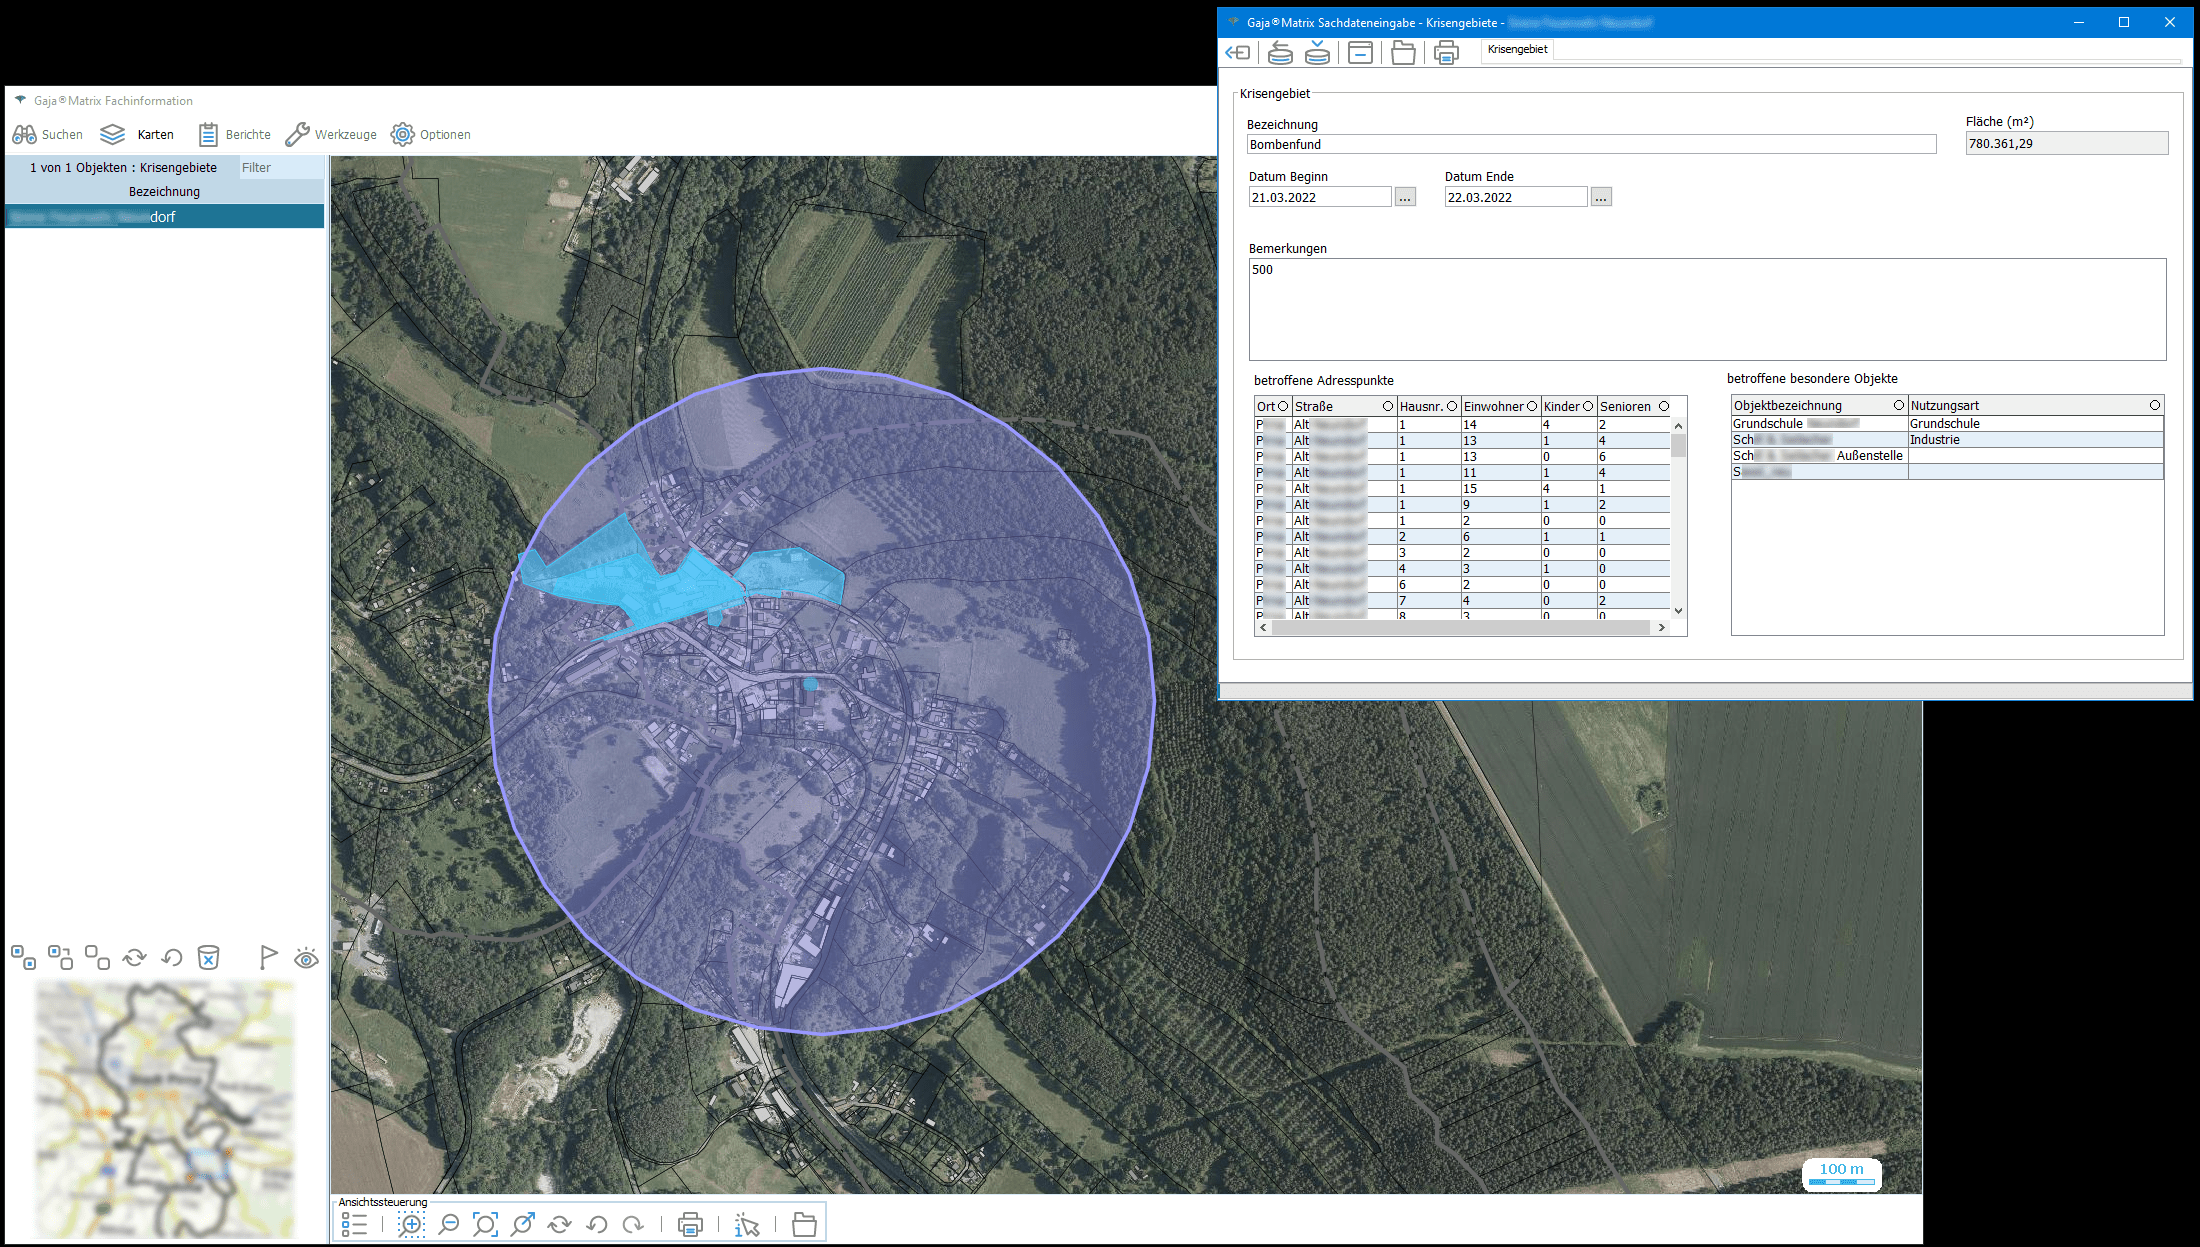2200x1247 pixels.
Task: Click the delete selection bin icon
Action: tap(208, 958)
